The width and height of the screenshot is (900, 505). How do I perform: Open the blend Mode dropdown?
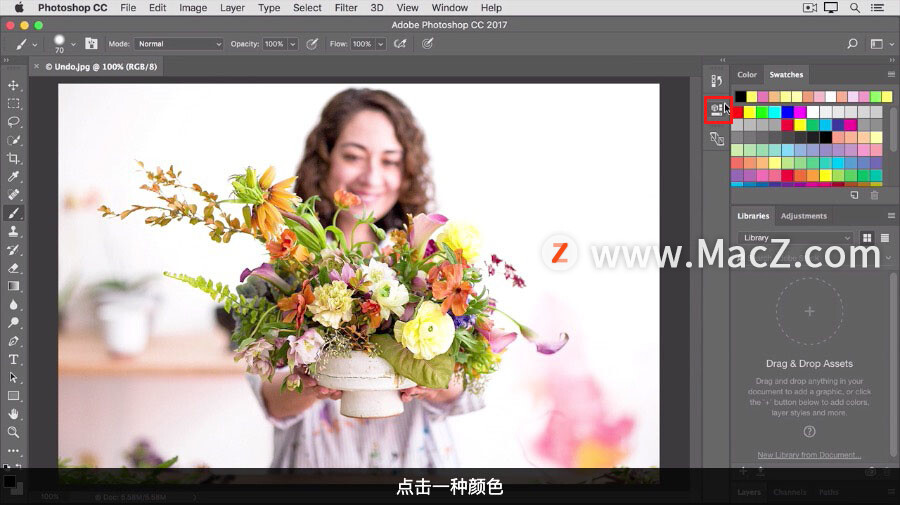pos(179,44)
